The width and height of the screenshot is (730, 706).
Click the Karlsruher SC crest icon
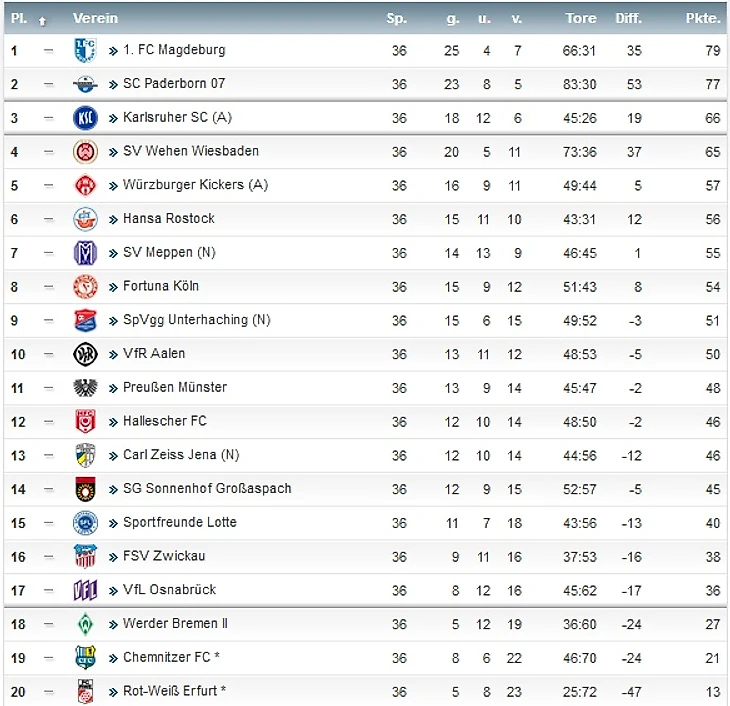tap(85, 118)
